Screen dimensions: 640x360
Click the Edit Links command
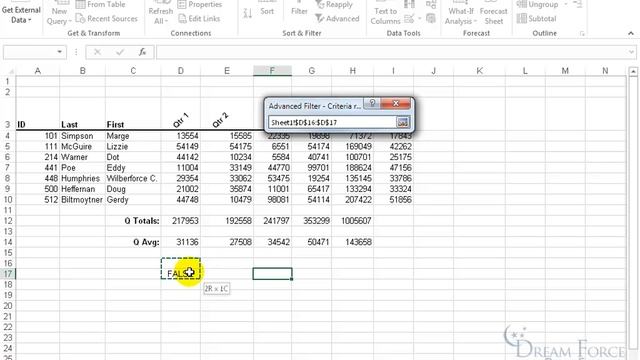[x=199, y=18]
